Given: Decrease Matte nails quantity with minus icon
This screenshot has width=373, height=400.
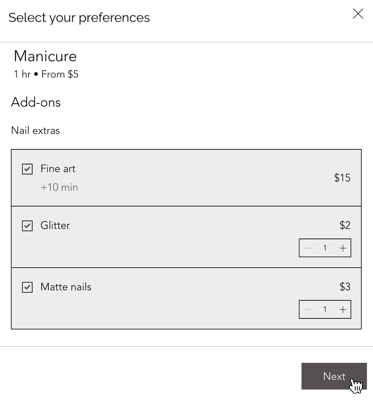Looking at the screenshot, I should pyautogui.click(x=308, y=310).
